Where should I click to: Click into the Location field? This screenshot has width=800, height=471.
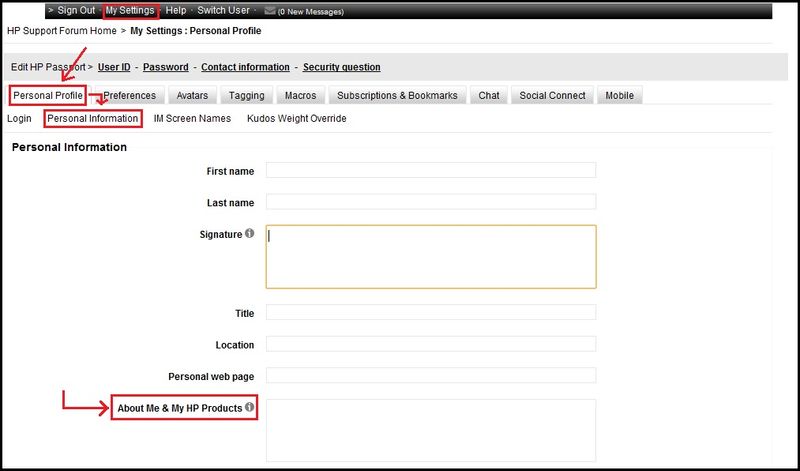431,344
